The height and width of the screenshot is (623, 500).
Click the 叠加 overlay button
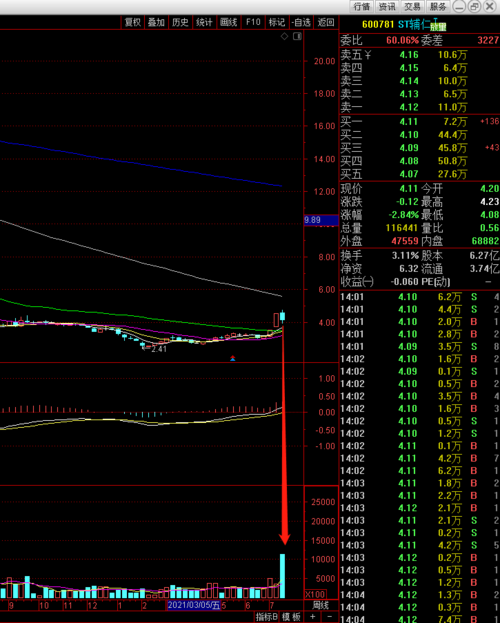click(x=156, y=22)
